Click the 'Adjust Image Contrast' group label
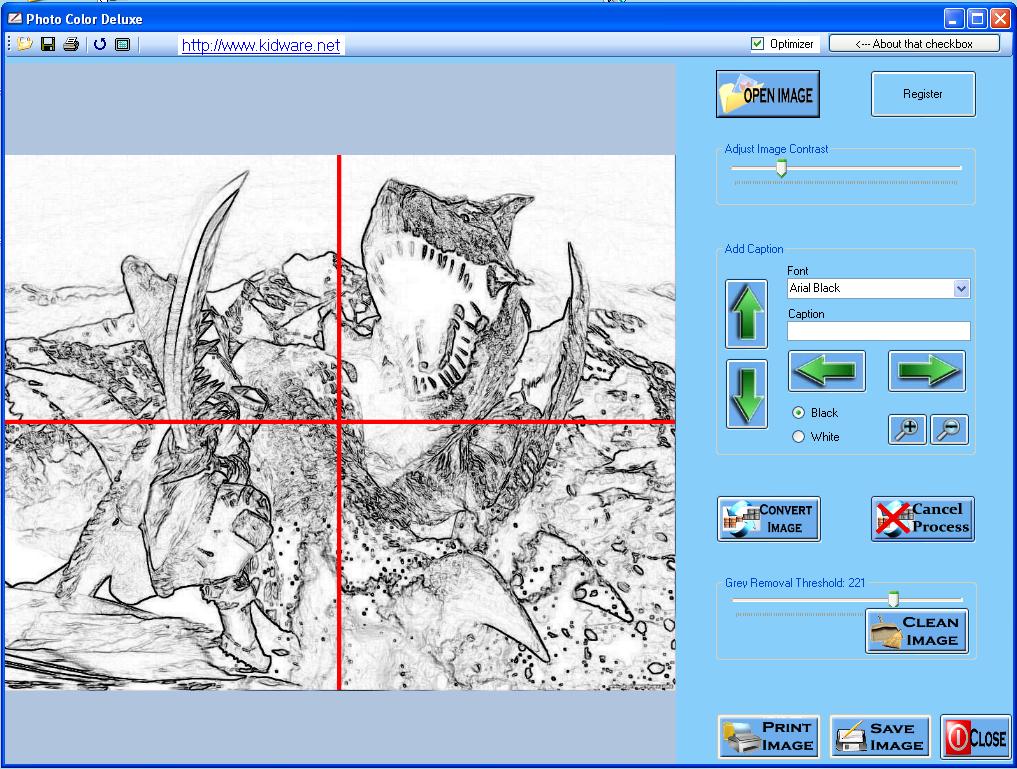Image resolution: width=1017 pixels, height=769 pixels. (776, 149)
